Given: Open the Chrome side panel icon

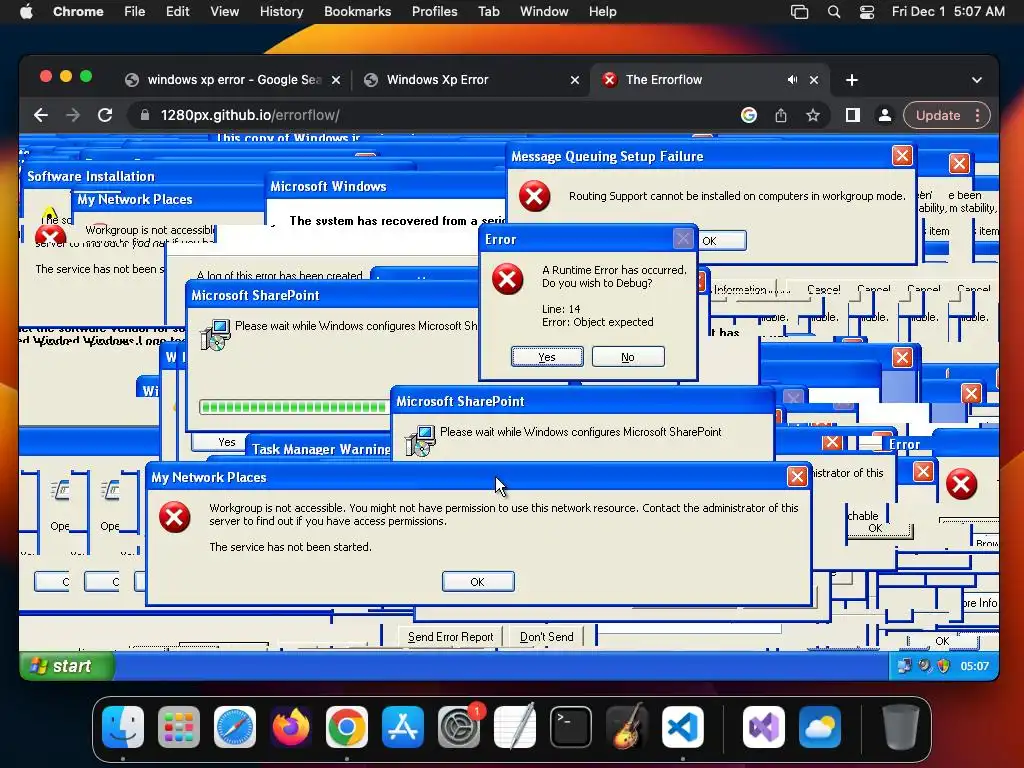Looking at the screenshot, I should pyautogui.click(x=852, y=116).
